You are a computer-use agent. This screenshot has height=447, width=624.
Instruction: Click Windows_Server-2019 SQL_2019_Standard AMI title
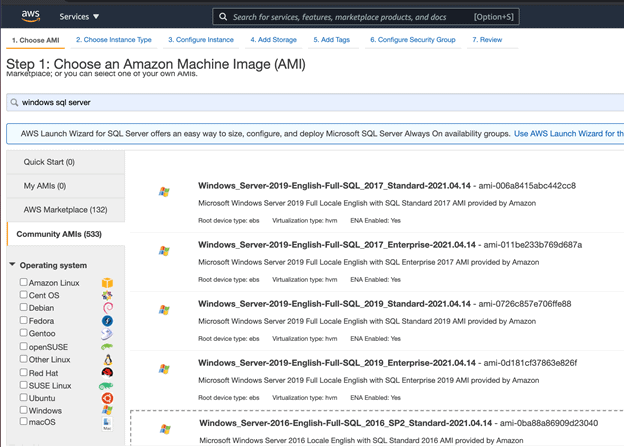coord(334,304)
